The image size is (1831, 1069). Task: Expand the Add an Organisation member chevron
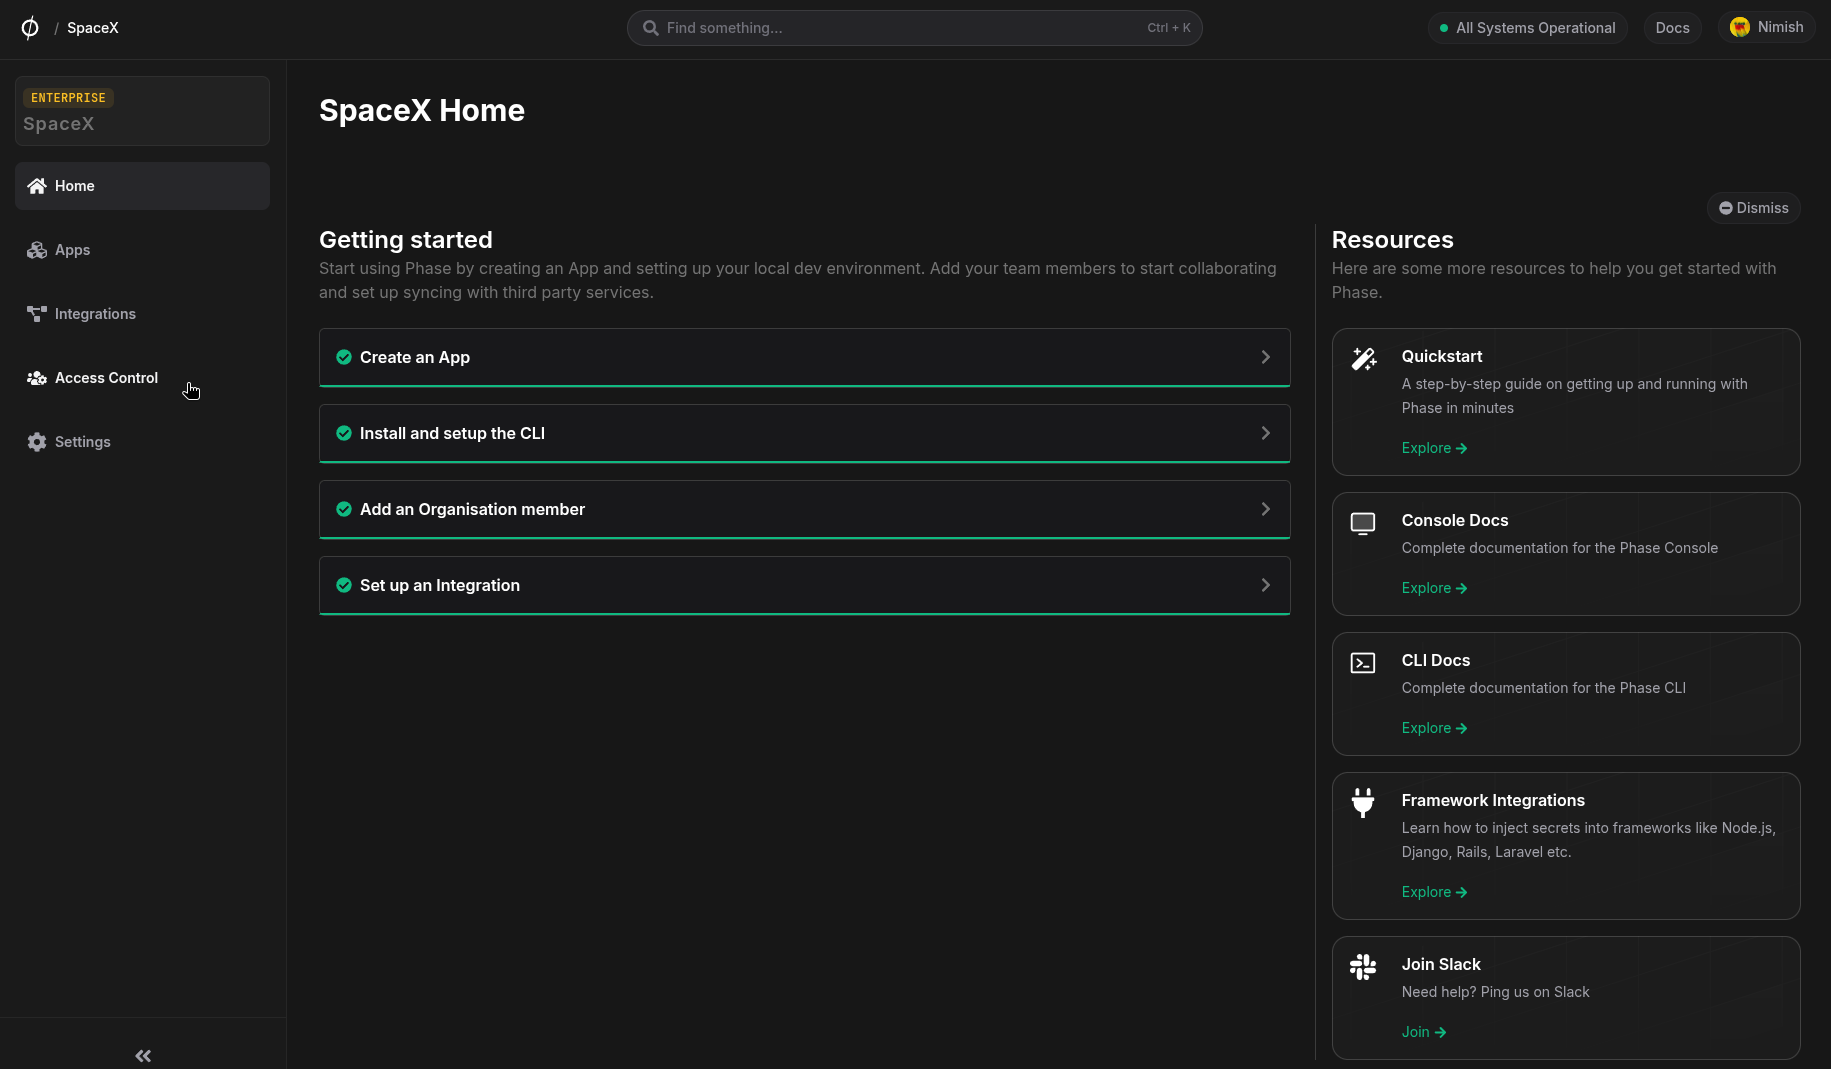tap(1266, 509)
